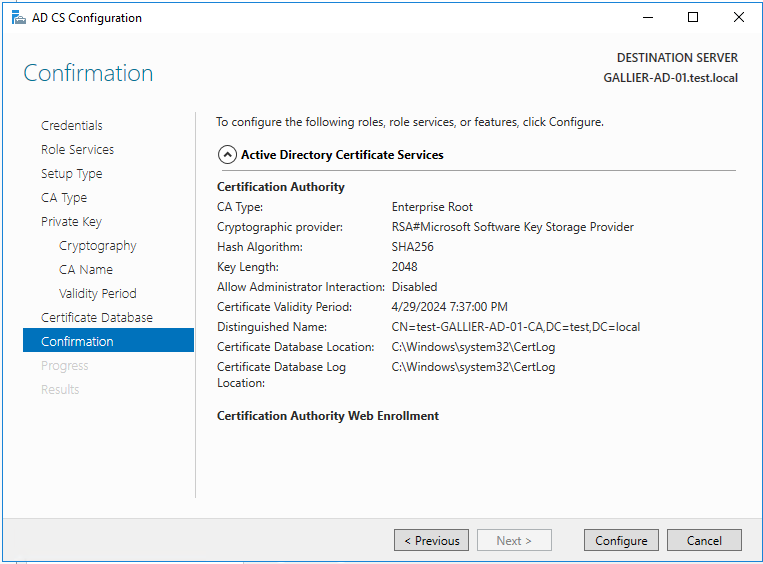Click the Confirmation page title
Viewport: 763px width, 564px height.
pyautogui.click(x=88, y=73)
